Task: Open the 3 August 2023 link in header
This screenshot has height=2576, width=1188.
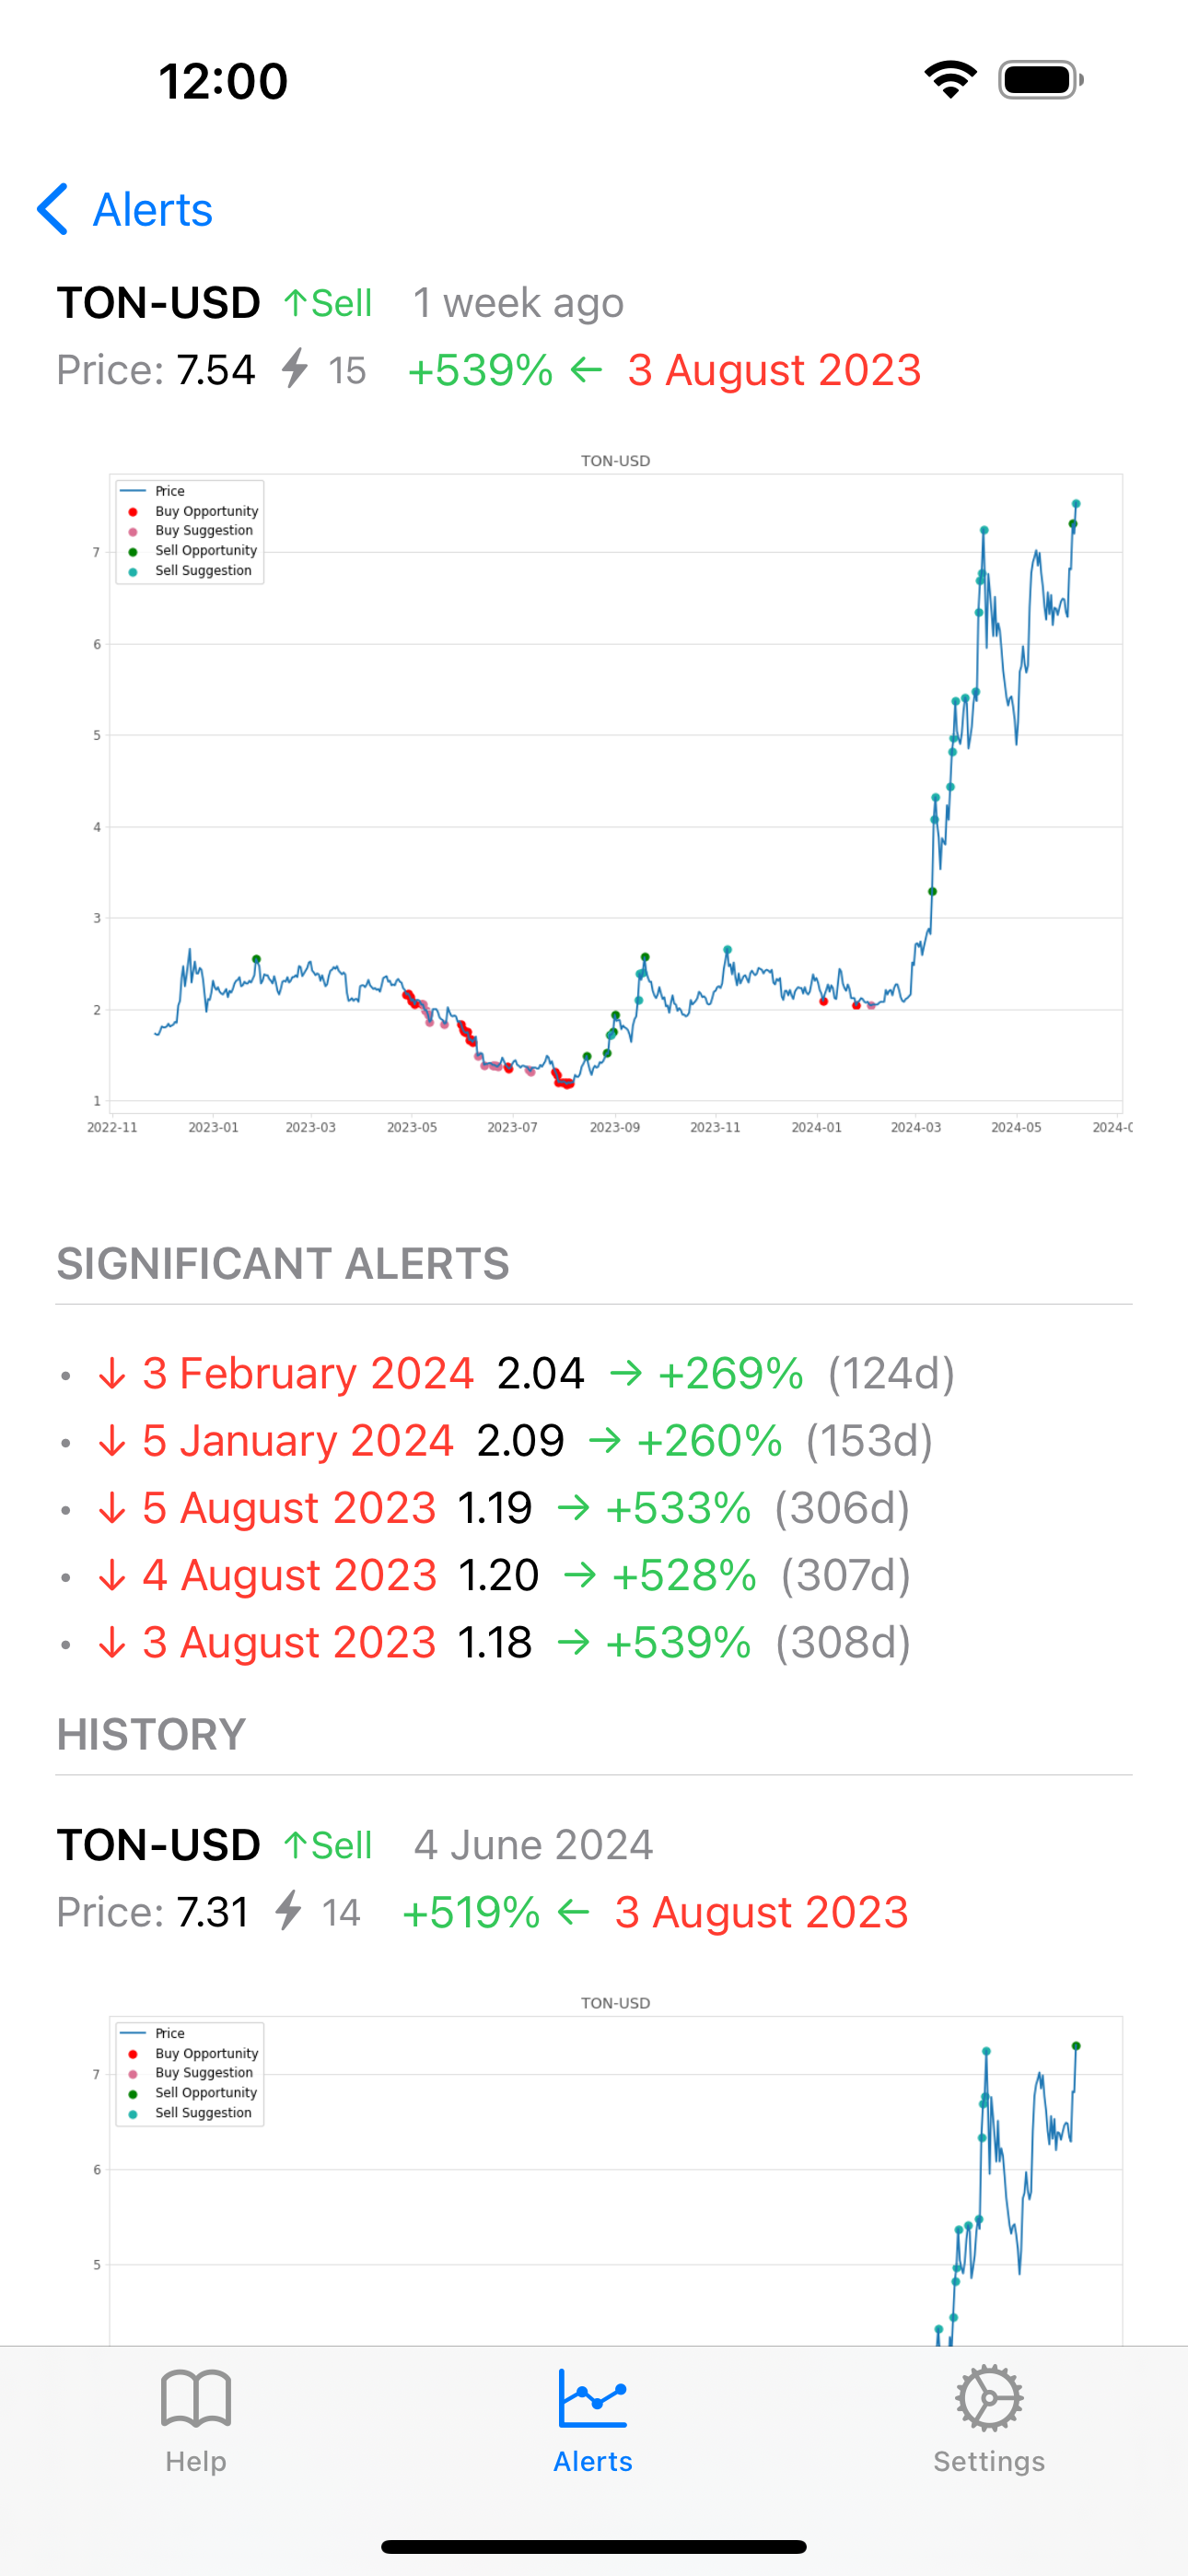Action: pos(774,370)
